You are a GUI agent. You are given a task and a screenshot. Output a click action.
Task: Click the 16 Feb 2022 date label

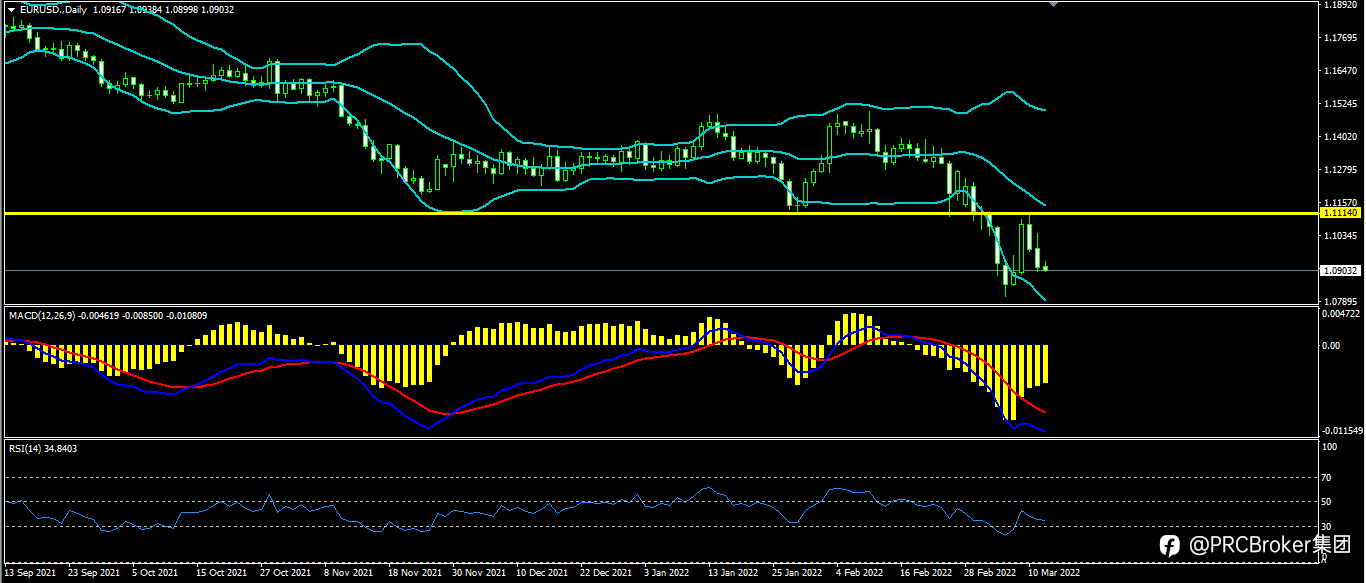click(925, 574)
